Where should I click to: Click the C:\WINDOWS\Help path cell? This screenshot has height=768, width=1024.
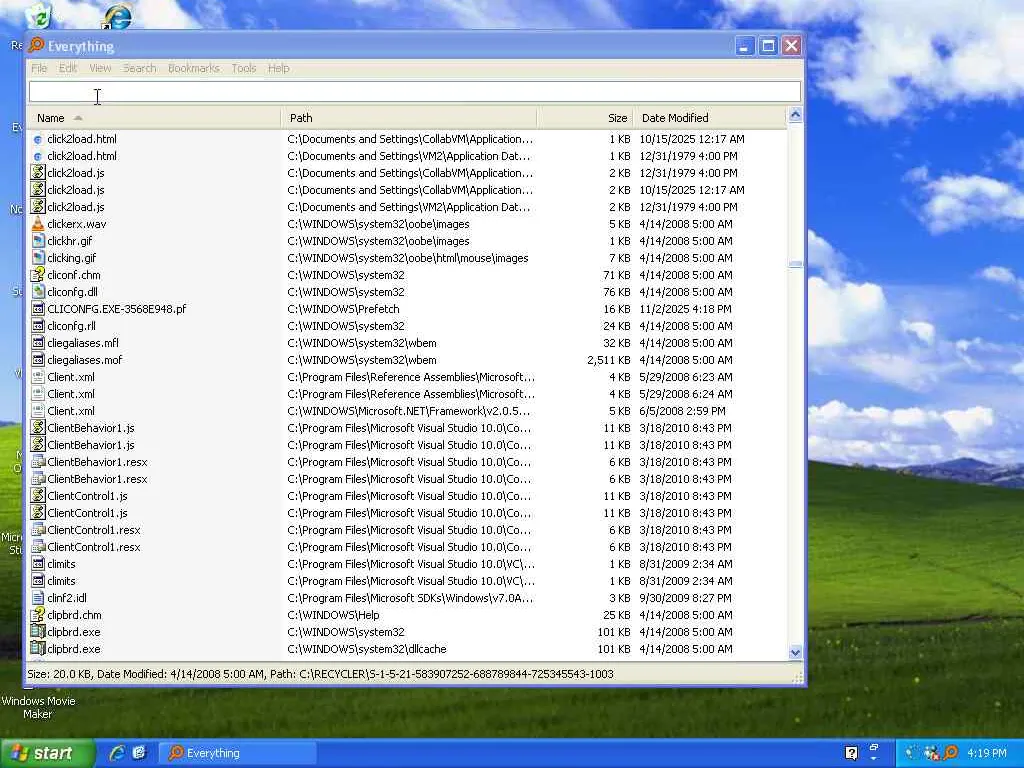pyautogui.click(x=333, y=615)
